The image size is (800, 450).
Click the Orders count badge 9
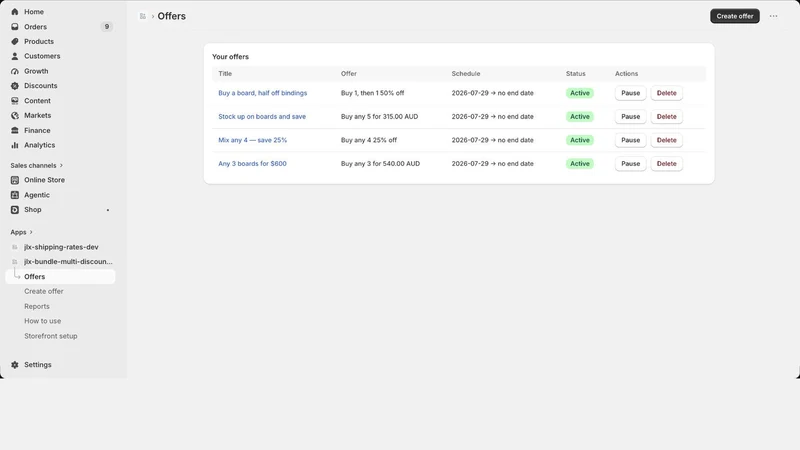[107, 27]
